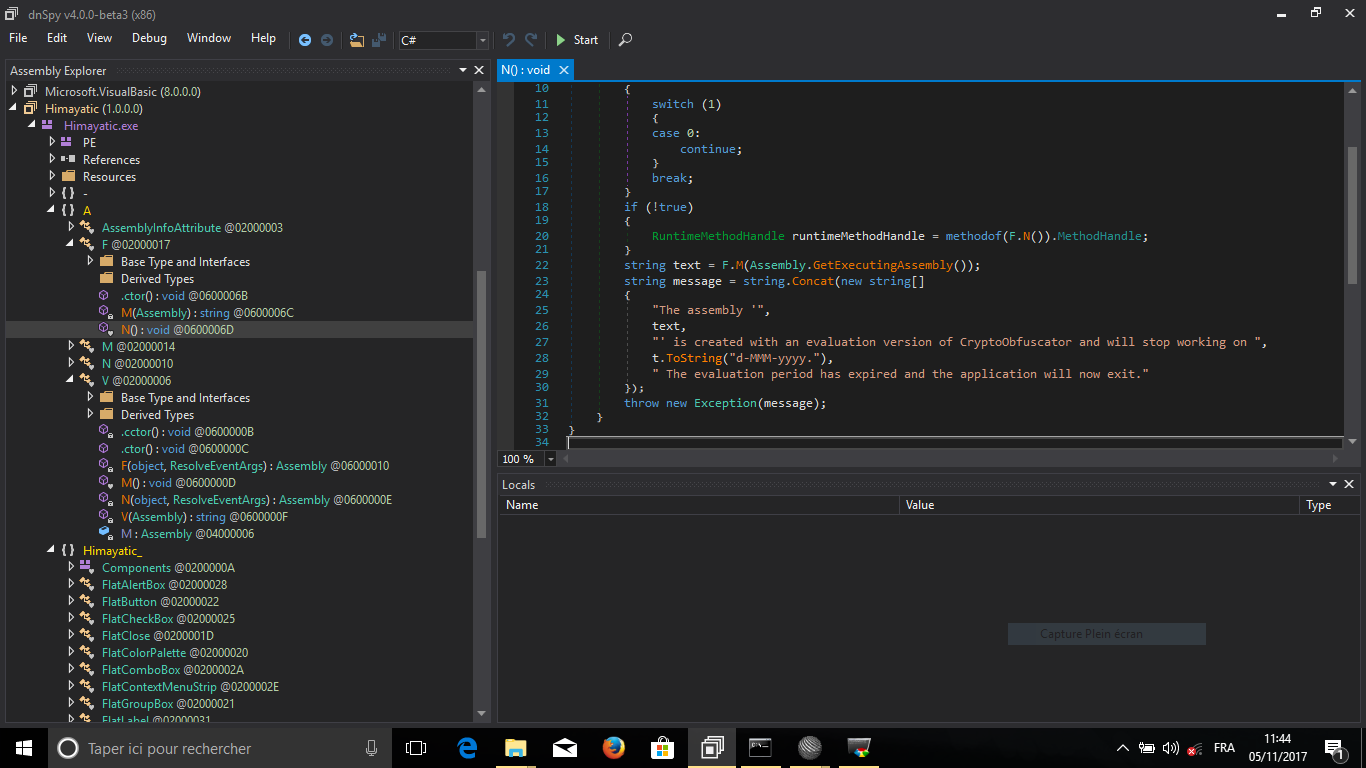The height and width of the screenshot is (768, 1366).
Task: Select the FlatComboBox @0200002A class
Action: pyautogui.click(x=173, y=670)
